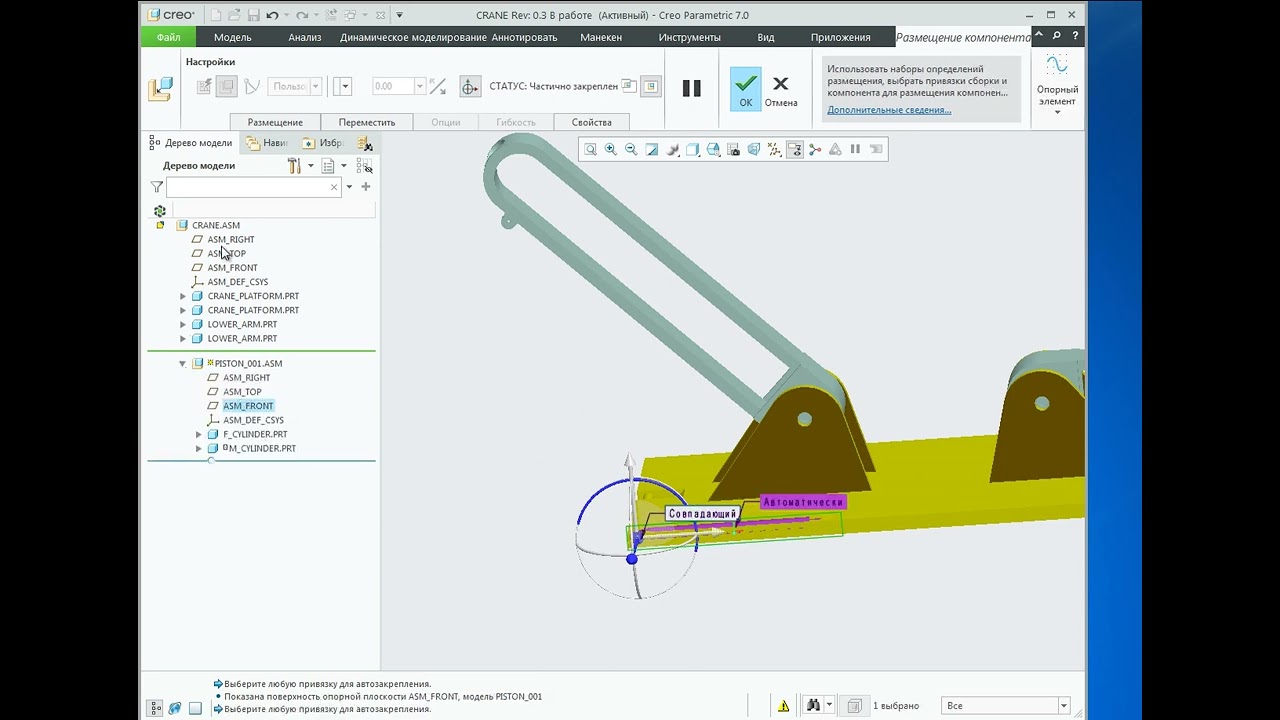
Task: Click the large pause feature button in ribbon
Action: (692, 88)
